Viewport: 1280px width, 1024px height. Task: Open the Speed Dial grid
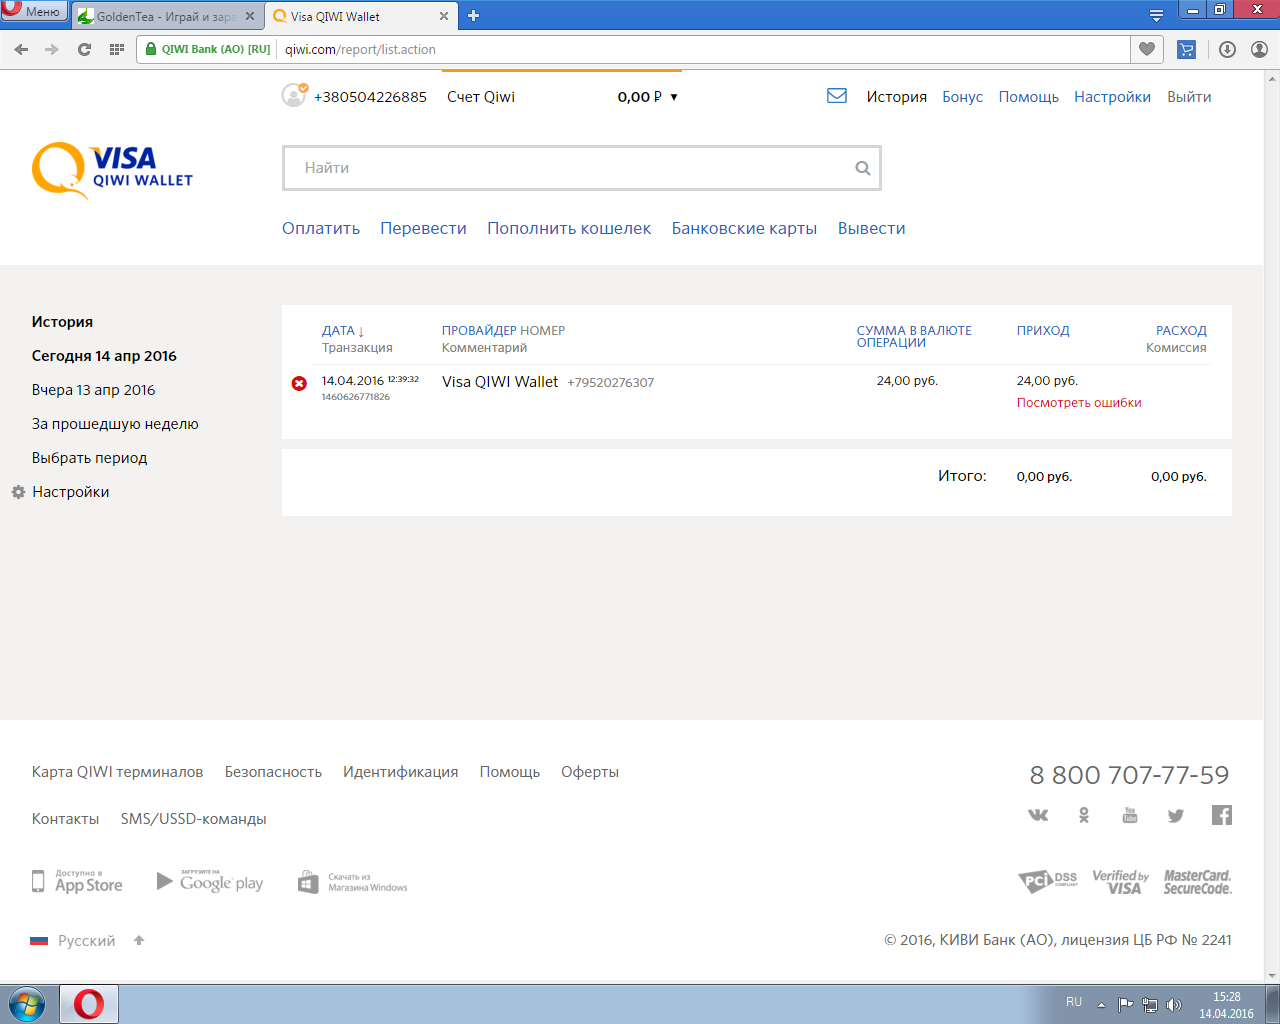coord(117,49)
